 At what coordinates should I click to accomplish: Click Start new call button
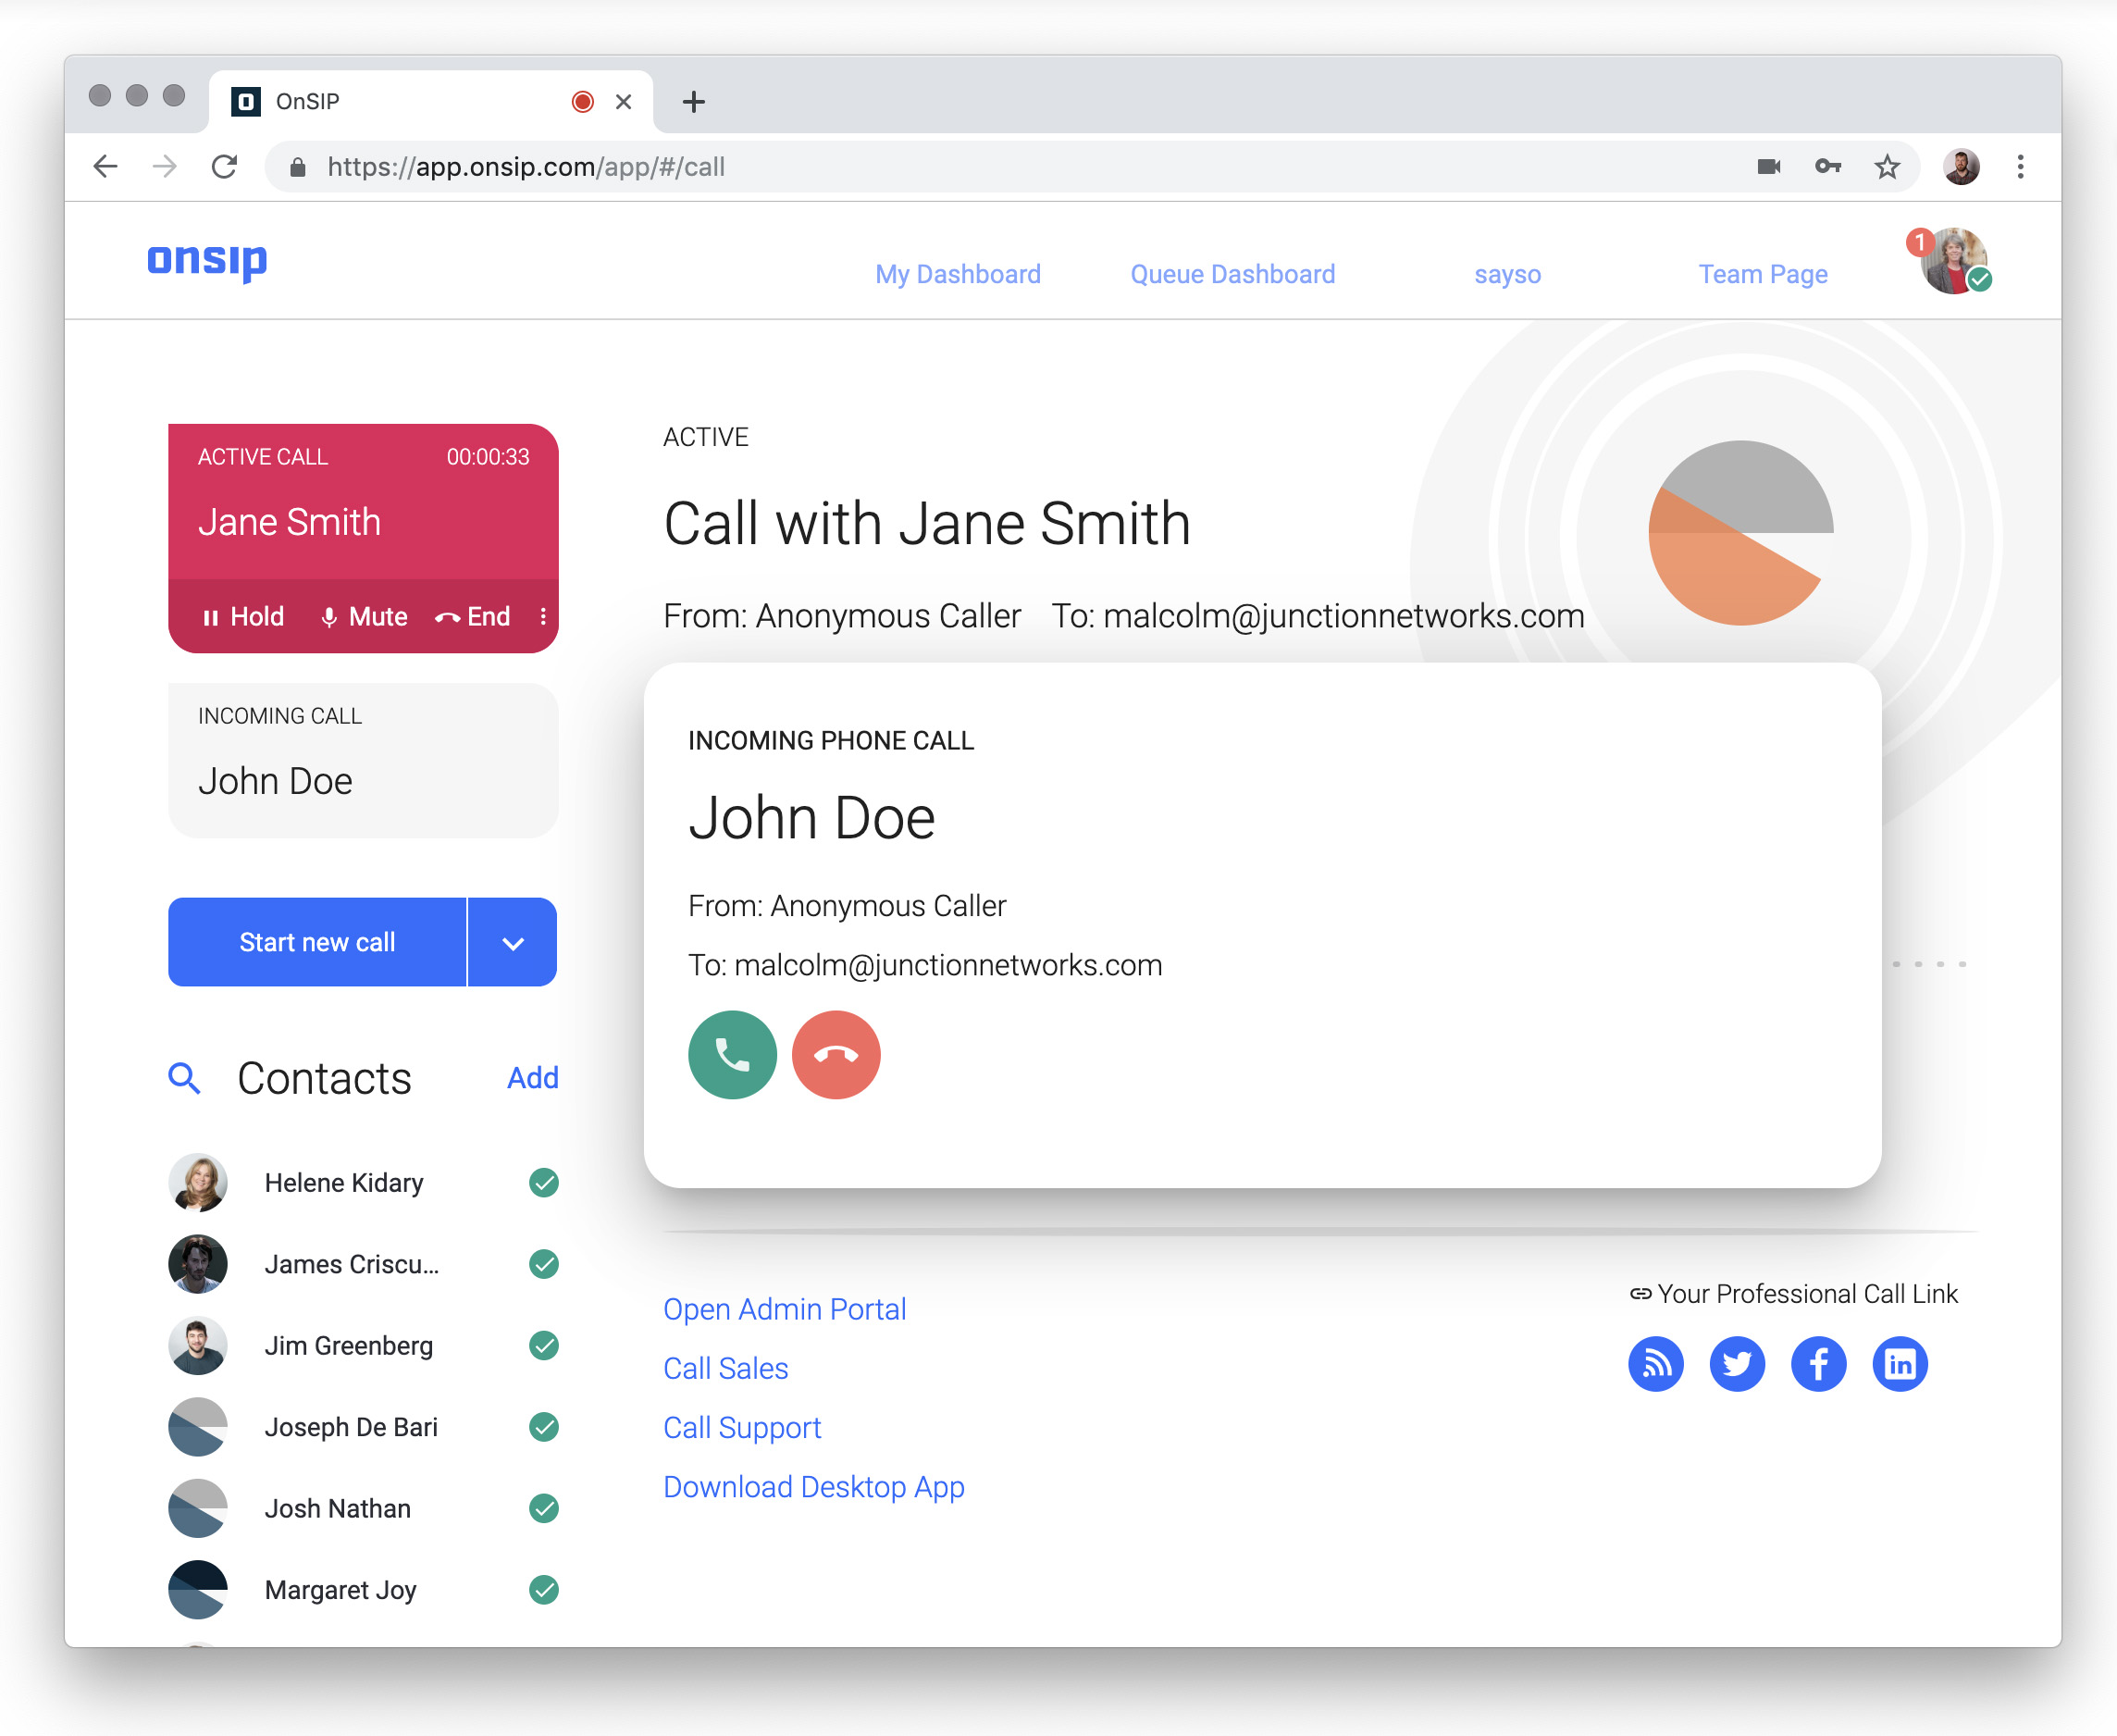[317, 942]
